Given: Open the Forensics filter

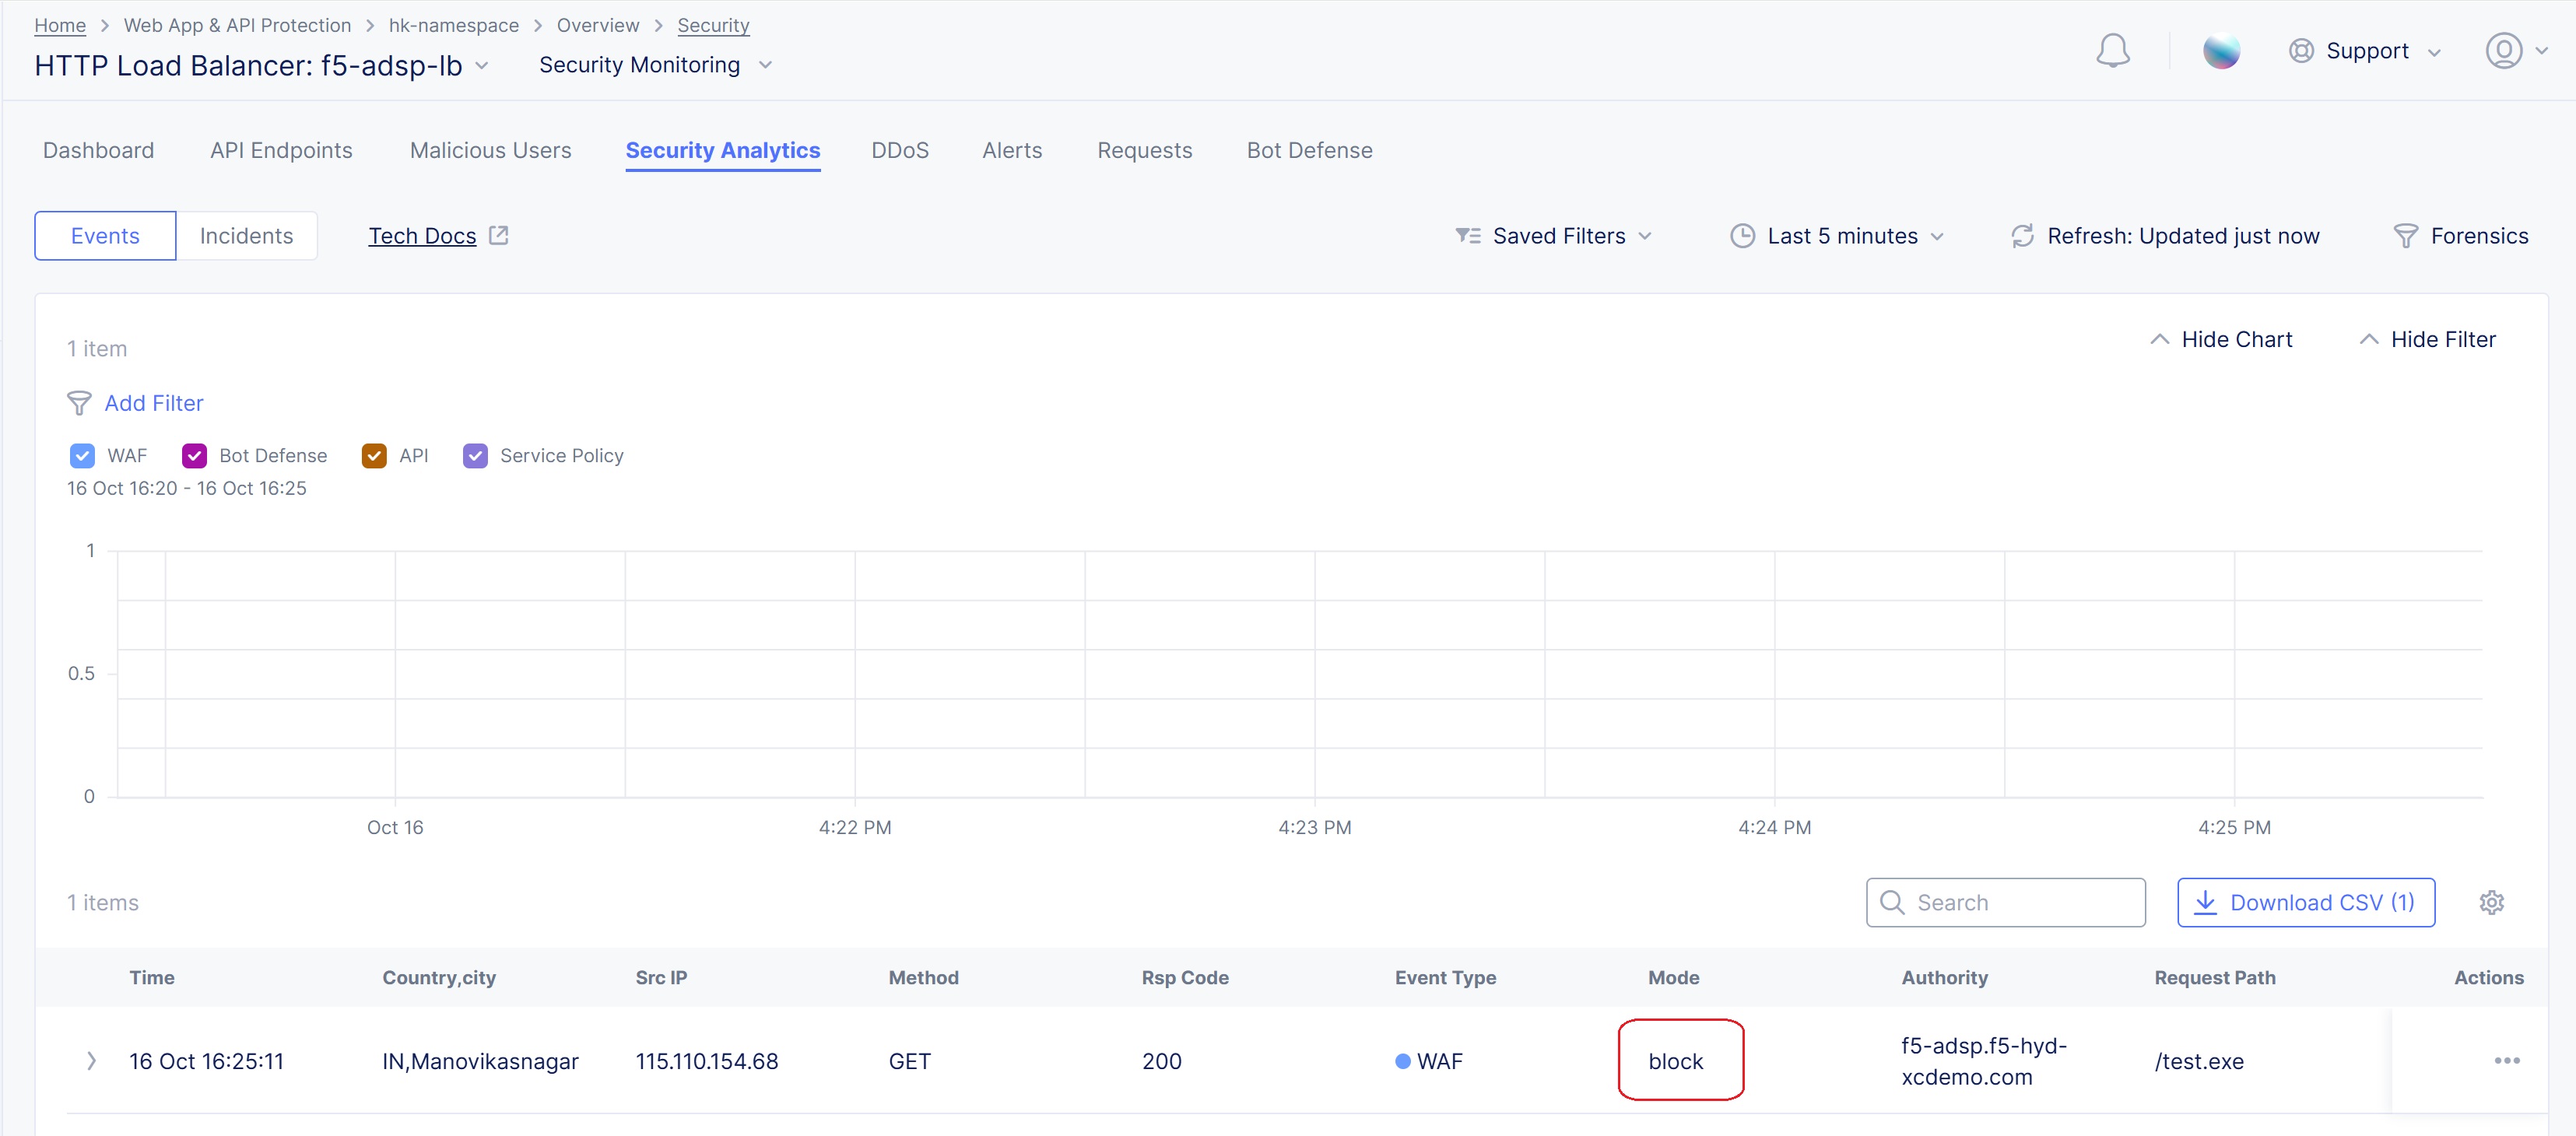Looking at the screenshot, I should pyautogui.click(x=2461, y=236).
